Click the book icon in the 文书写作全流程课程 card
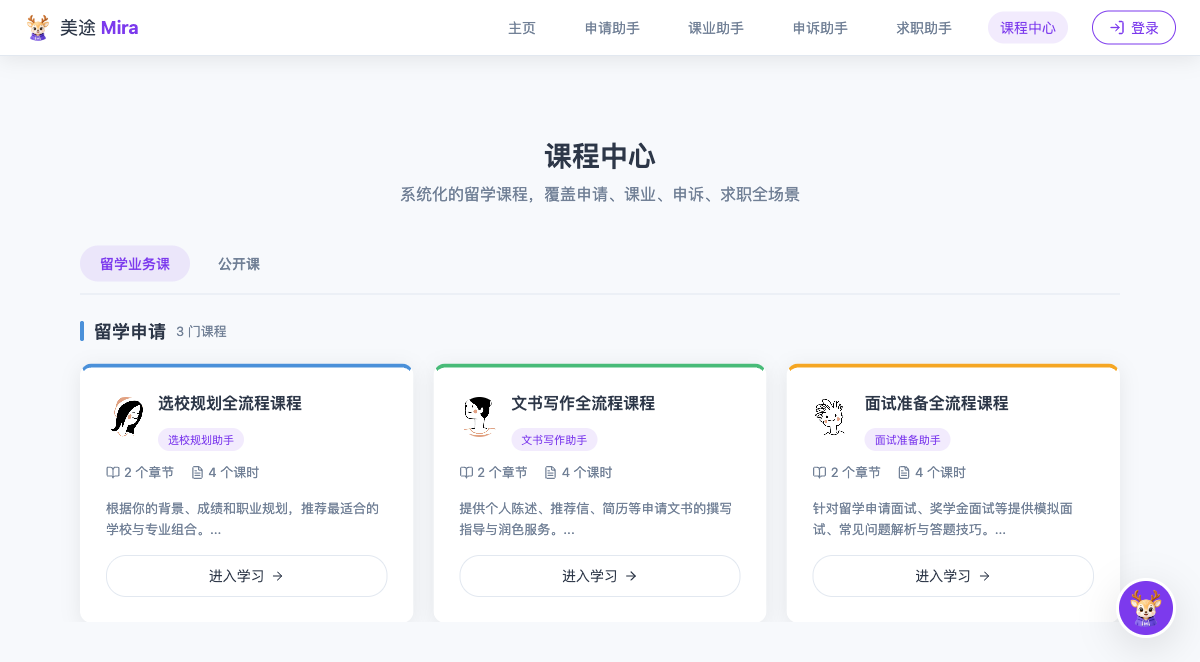This screenshot has height=662, width=1200. (466, 472)
